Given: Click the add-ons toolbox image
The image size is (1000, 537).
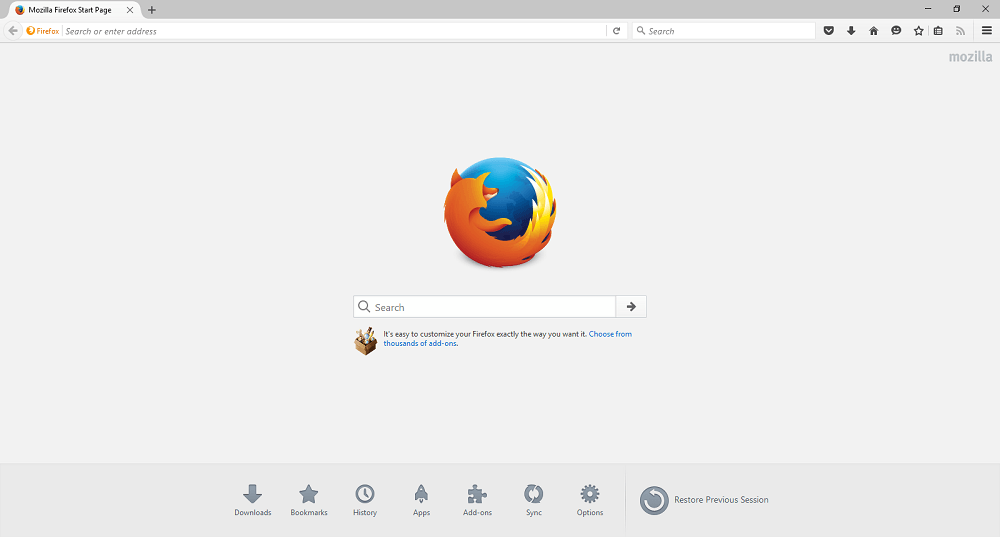Looking at the screenshot, I should pyautogui.click(x=365, y=341).
